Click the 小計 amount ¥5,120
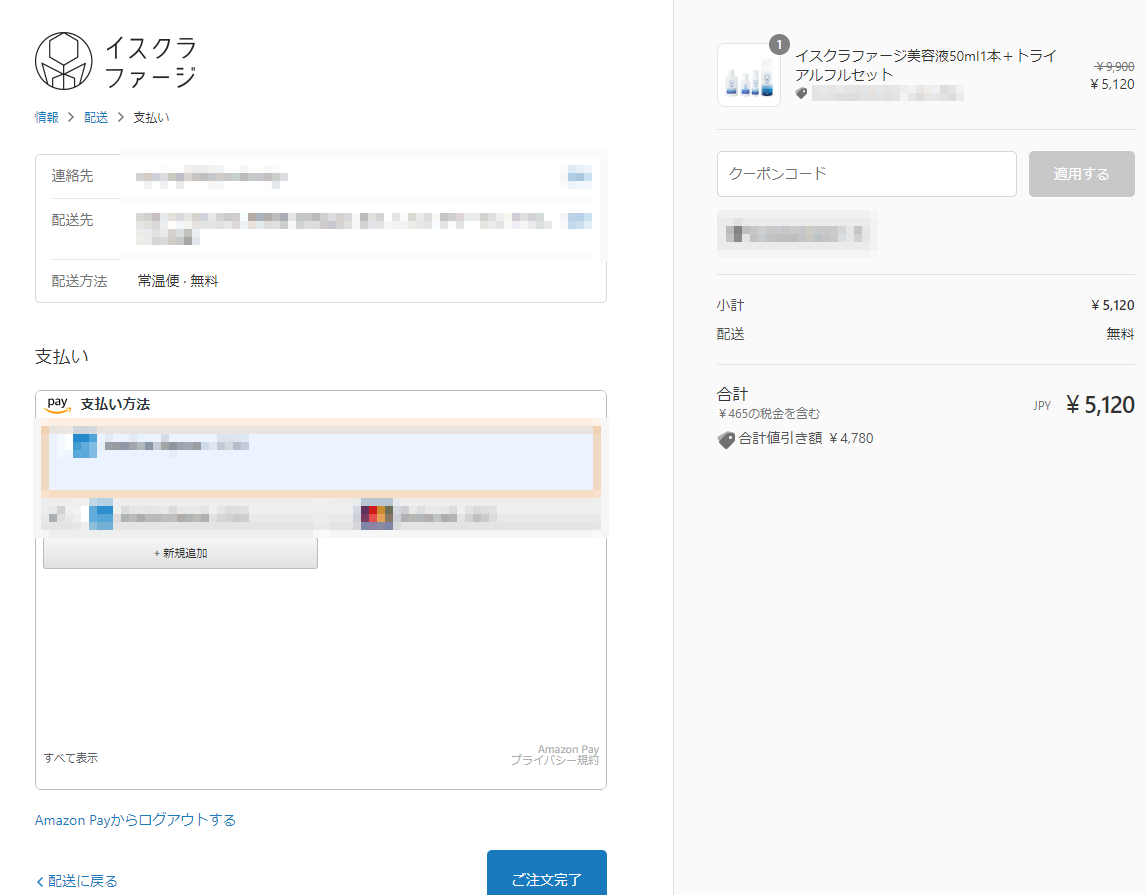1147x895 pixels. click(x=1113, y=305)
